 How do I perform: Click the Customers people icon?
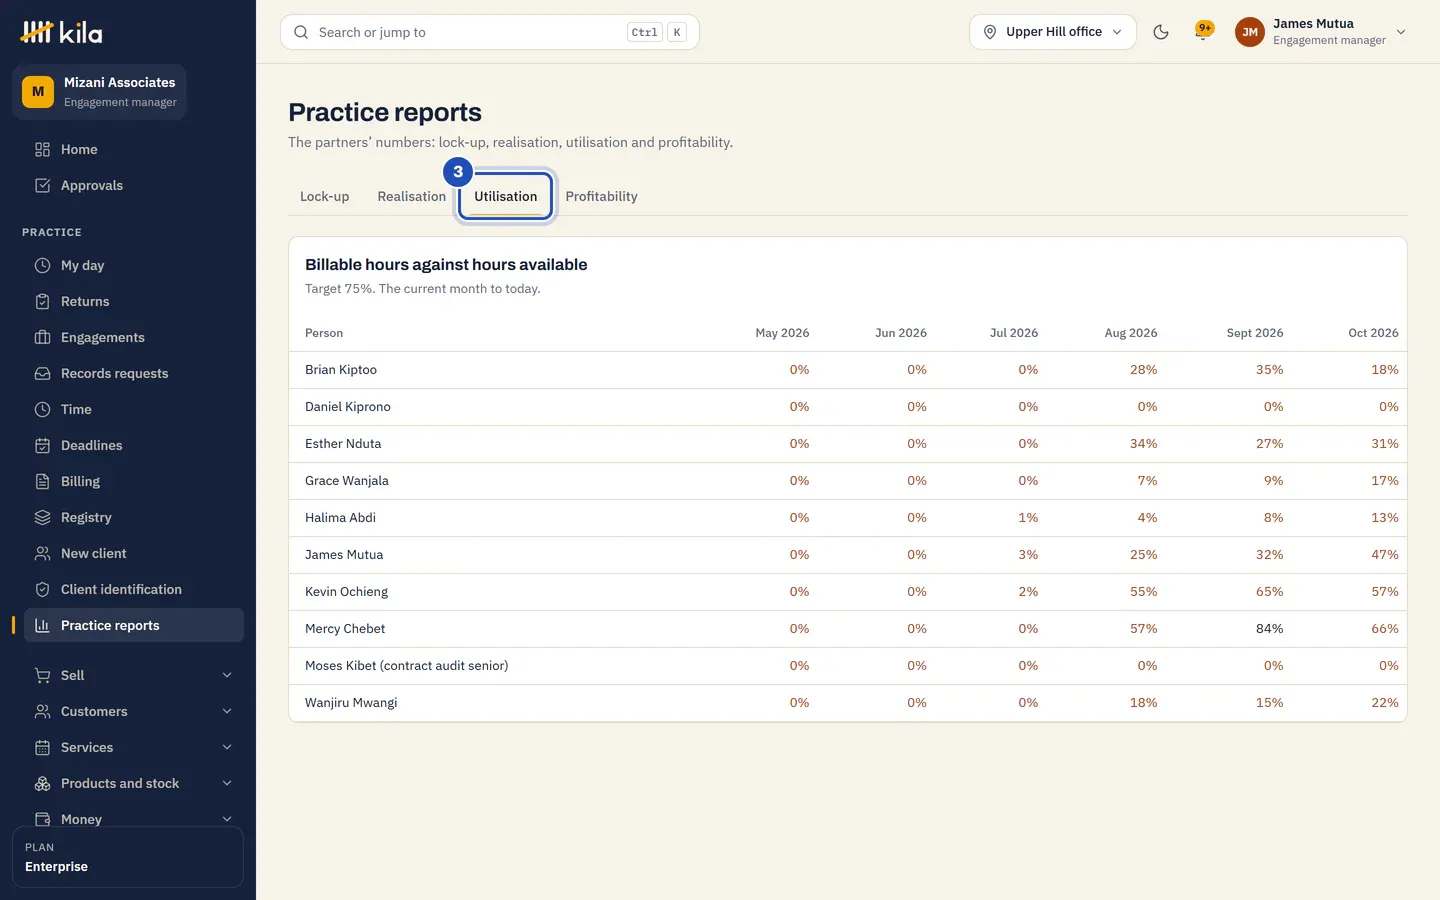coord(42,711)
